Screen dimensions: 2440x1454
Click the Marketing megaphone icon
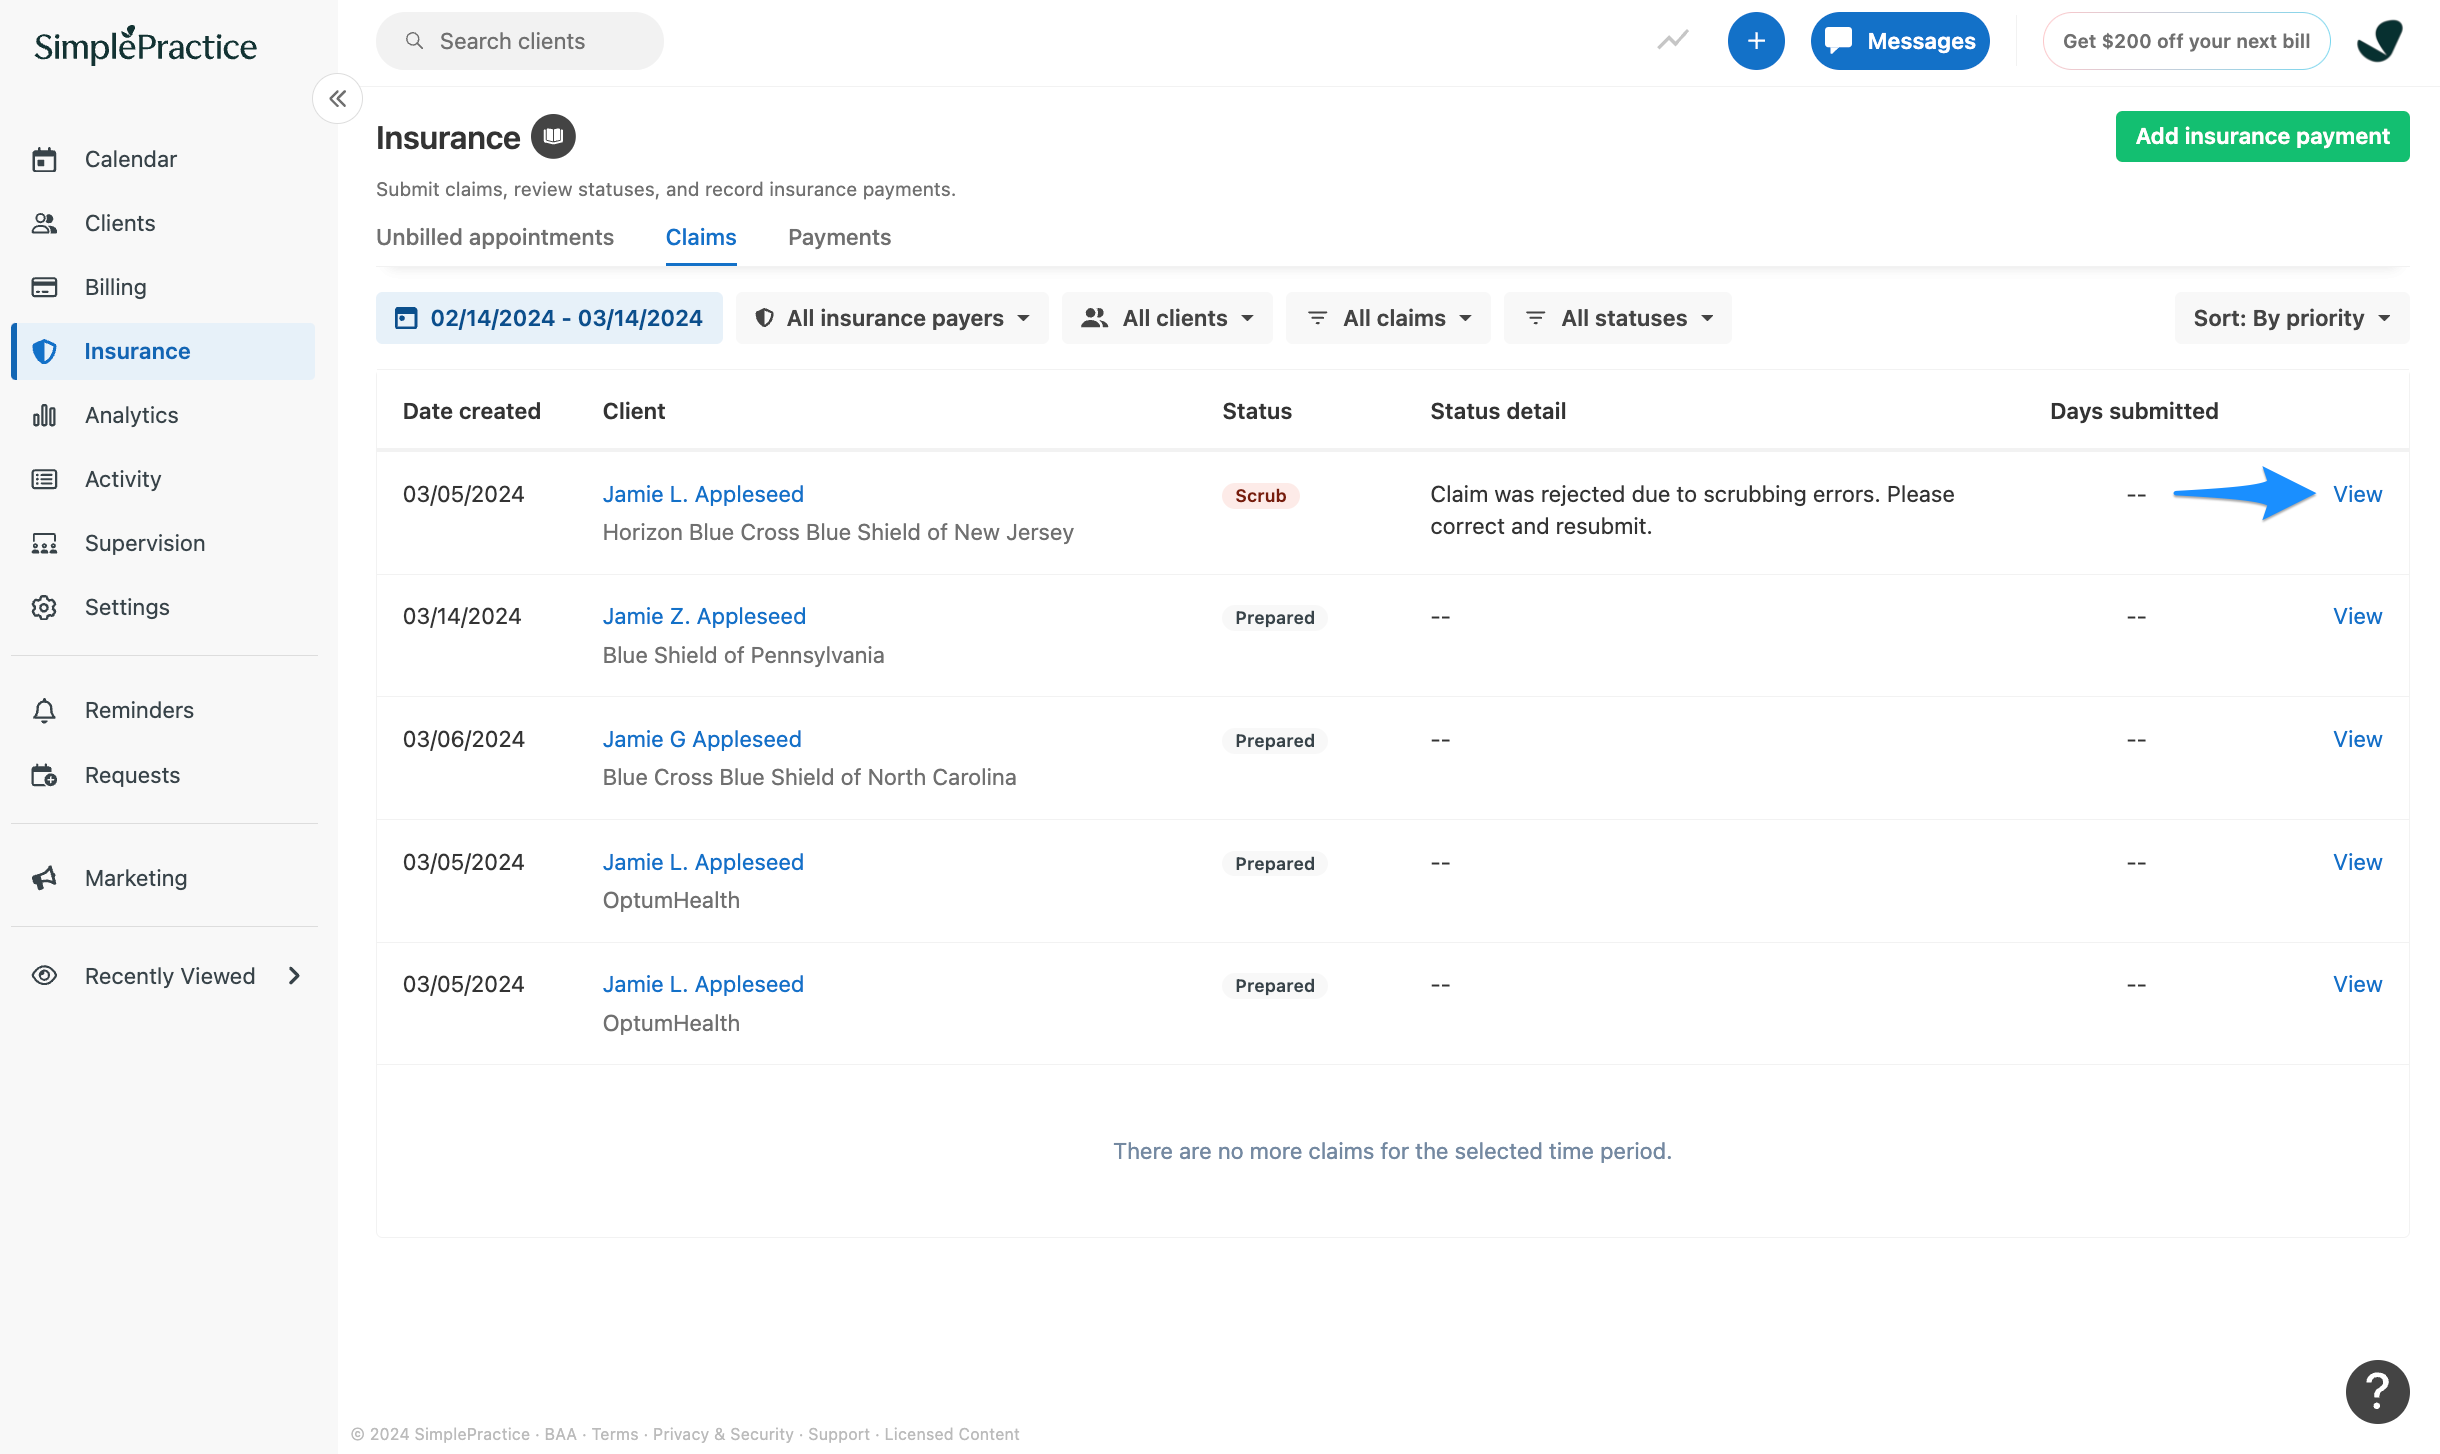[x=44, y=878]
